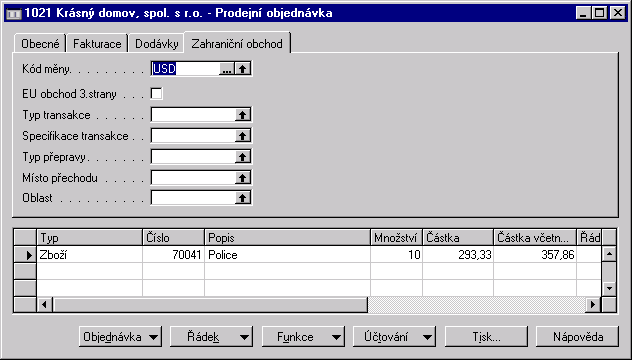Image resolution: width=632 pixels, height=360 pixels.
Task: Click the grid's scroll right arrow
Action: 592,304
